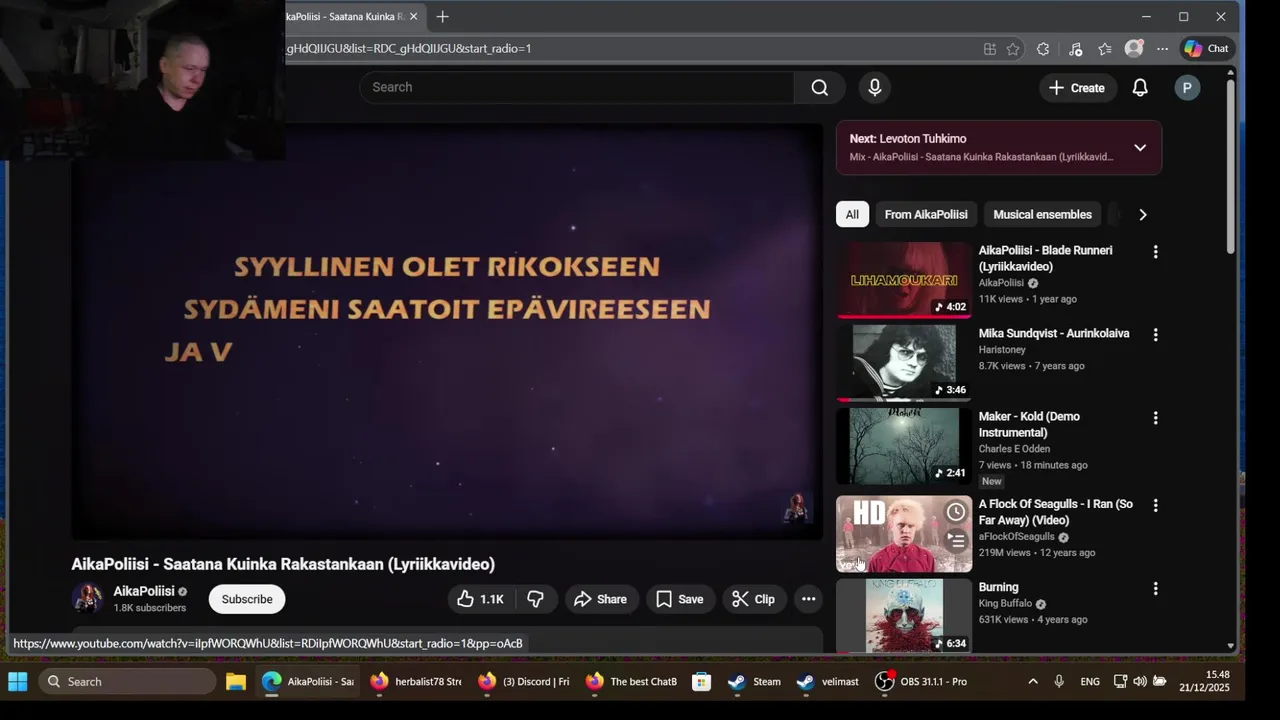Select the All filter chip
1280x720 pixels.
pos(852,214)
